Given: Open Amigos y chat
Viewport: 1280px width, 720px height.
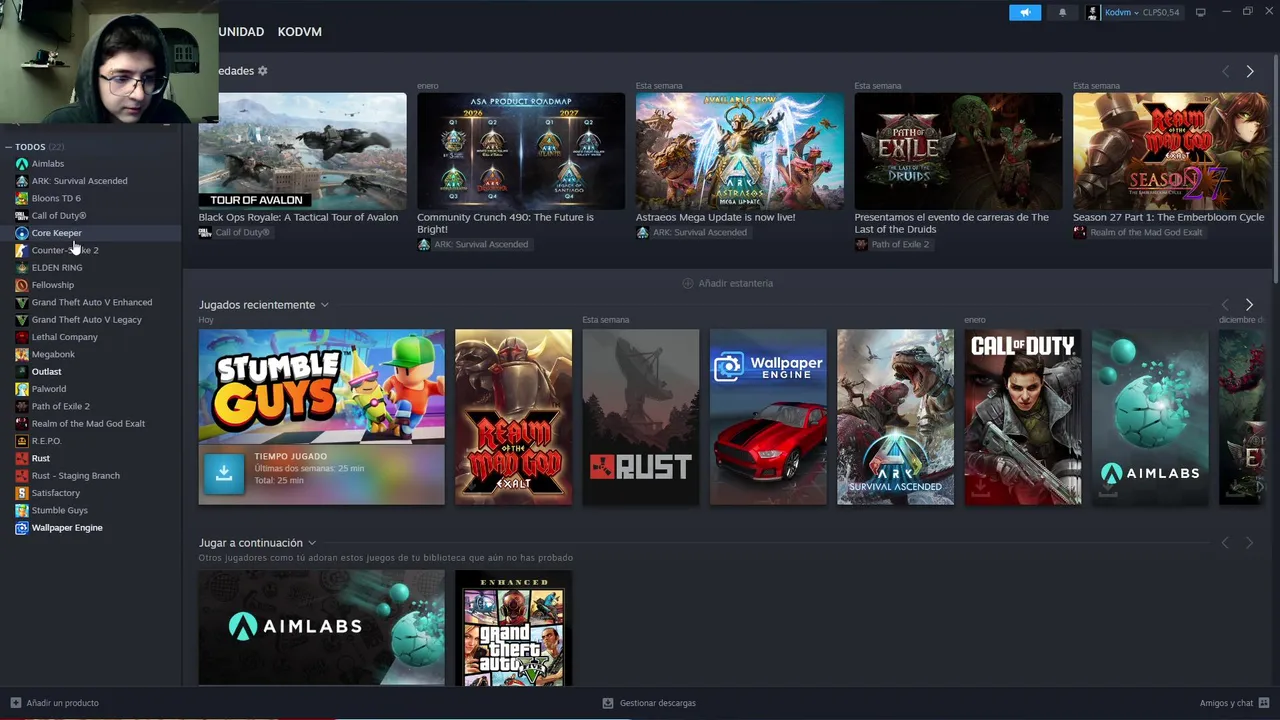Looking at the screenshot, I should [x=1233, y=703].
